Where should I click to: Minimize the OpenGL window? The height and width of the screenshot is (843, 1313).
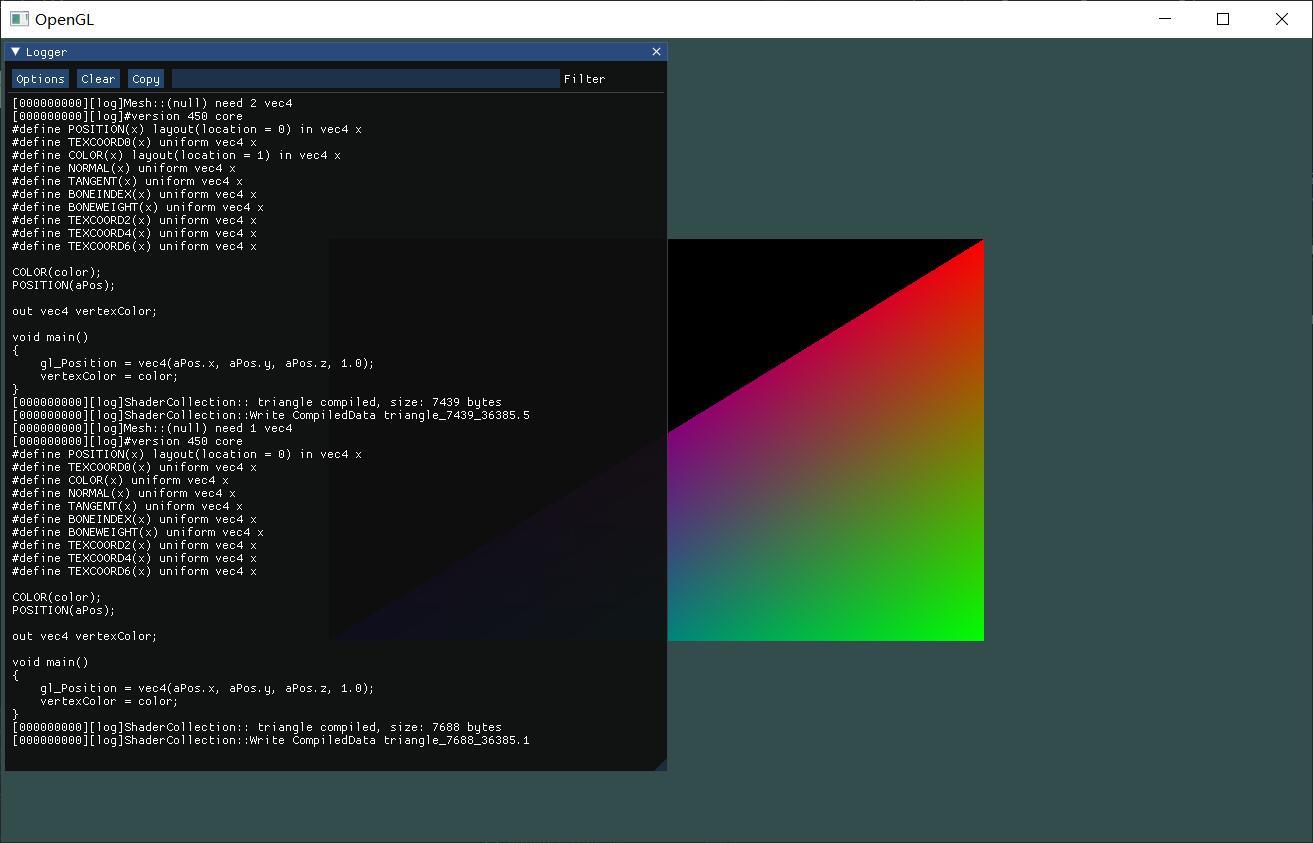click(1164, 19)
